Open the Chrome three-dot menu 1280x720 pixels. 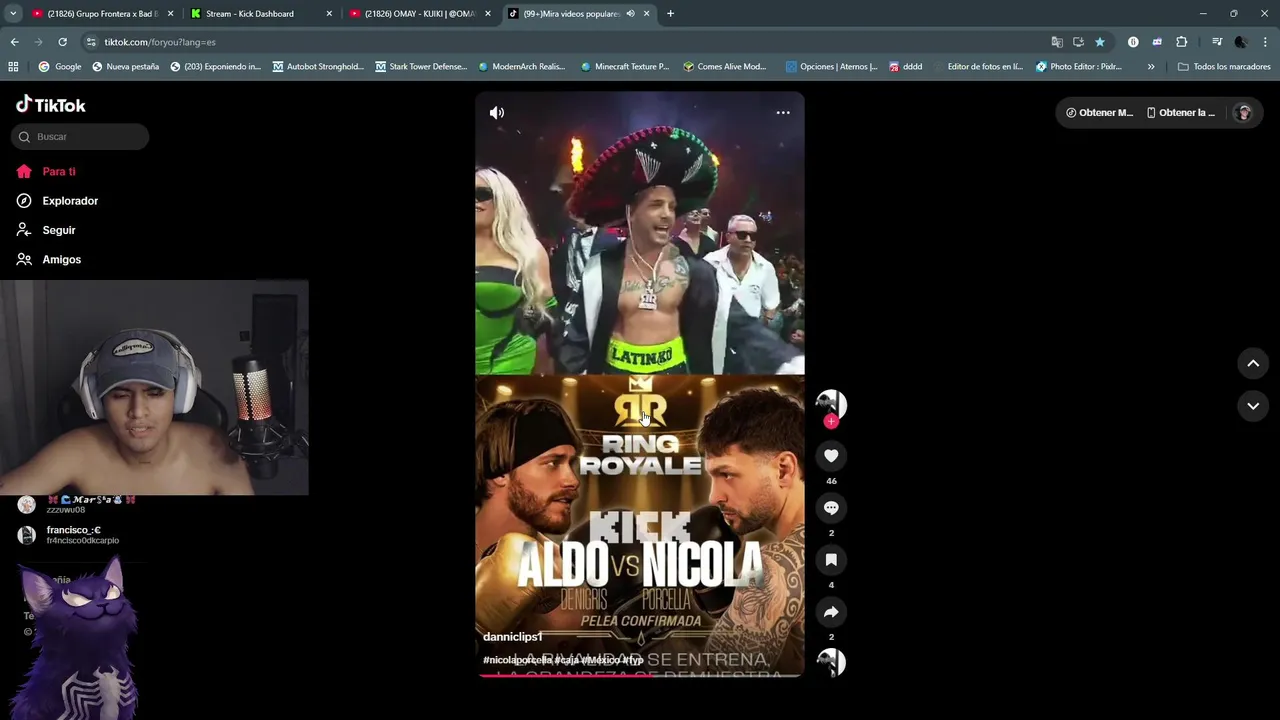click(x=1265, y=42)
